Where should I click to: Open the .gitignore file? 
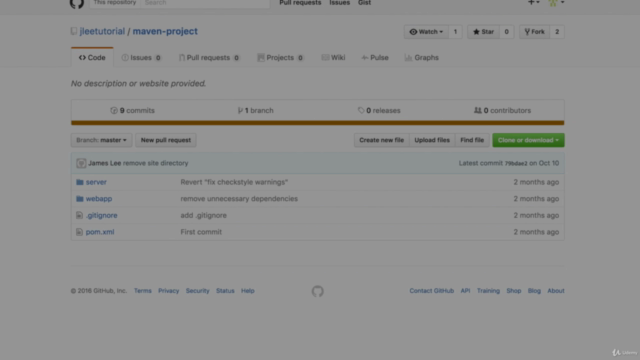click(x=101, y=216)
